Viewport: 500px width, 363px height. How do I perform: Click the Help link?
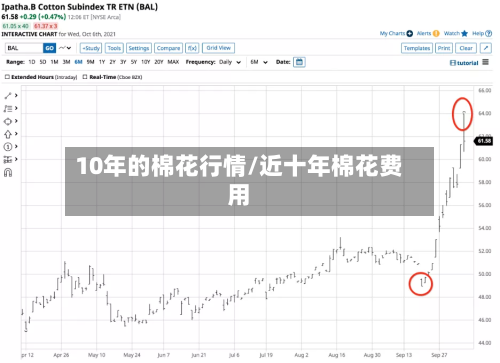478,33
